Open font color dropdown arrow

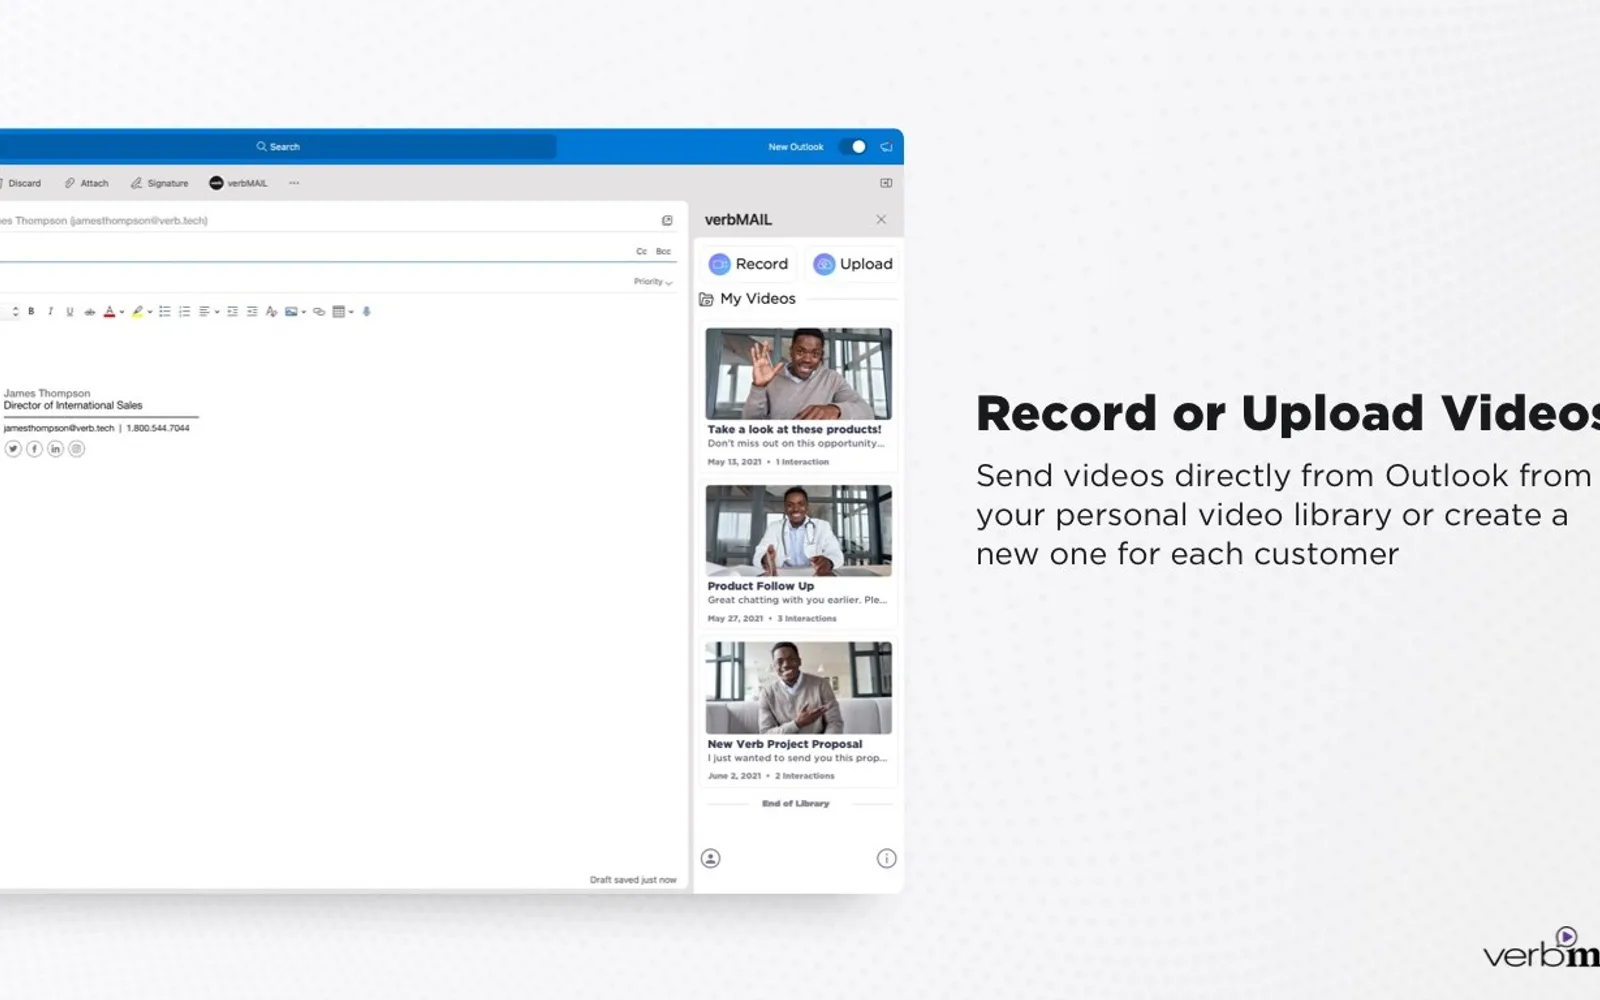point(122,312)
